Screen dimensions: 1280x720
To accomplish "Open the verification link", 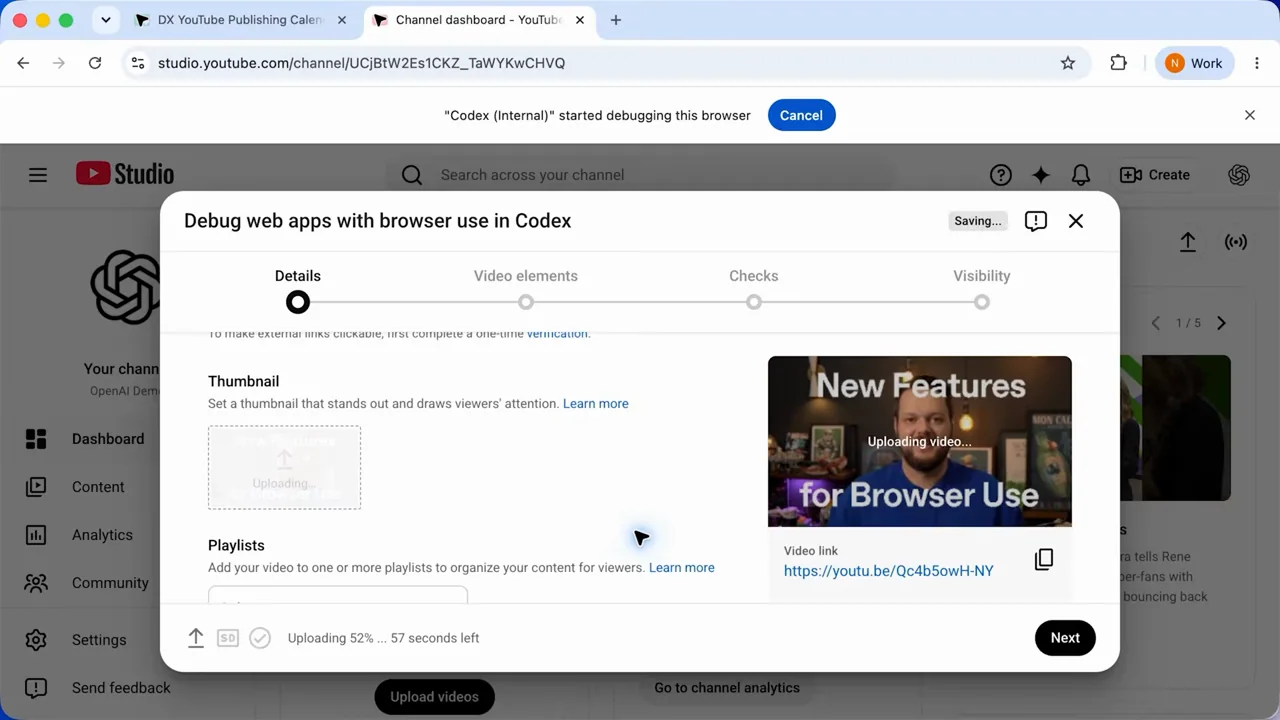I will (557, 334).
